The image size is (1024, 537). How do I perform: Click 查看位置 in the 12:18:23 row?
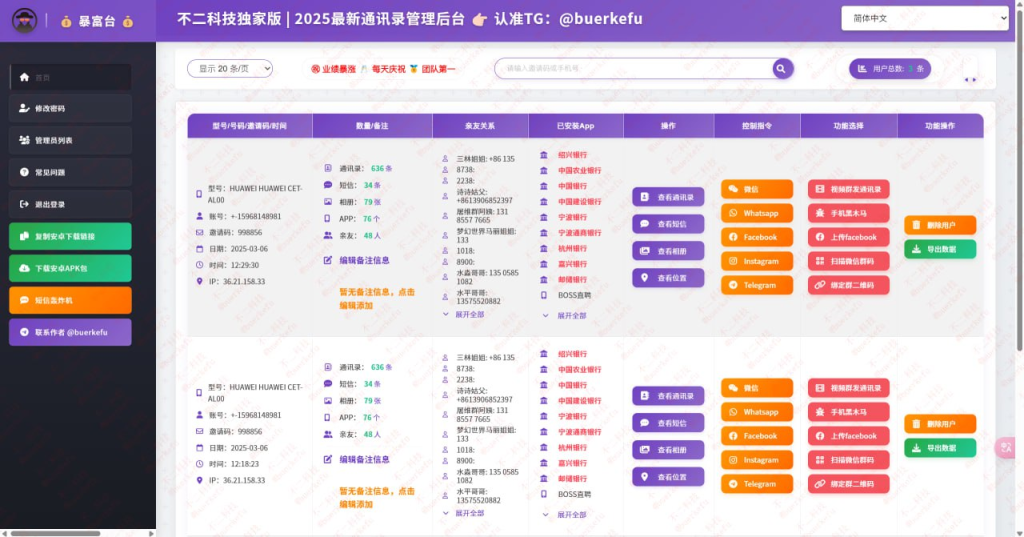click(x=668, y=477)
